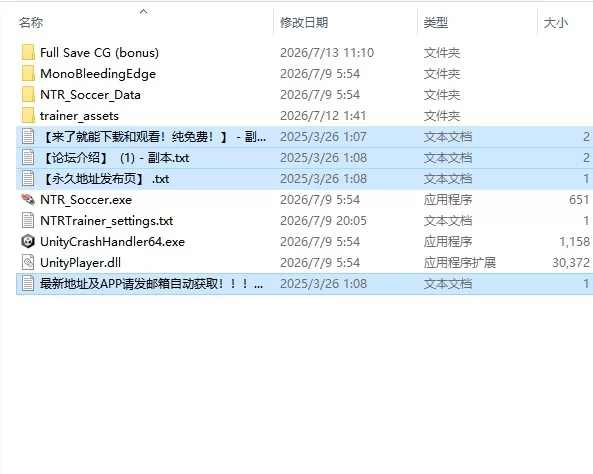This screenshot has height=474, width=593.
Task: Select the file name MonoBleedingEdge
Action: coord(98,74)
